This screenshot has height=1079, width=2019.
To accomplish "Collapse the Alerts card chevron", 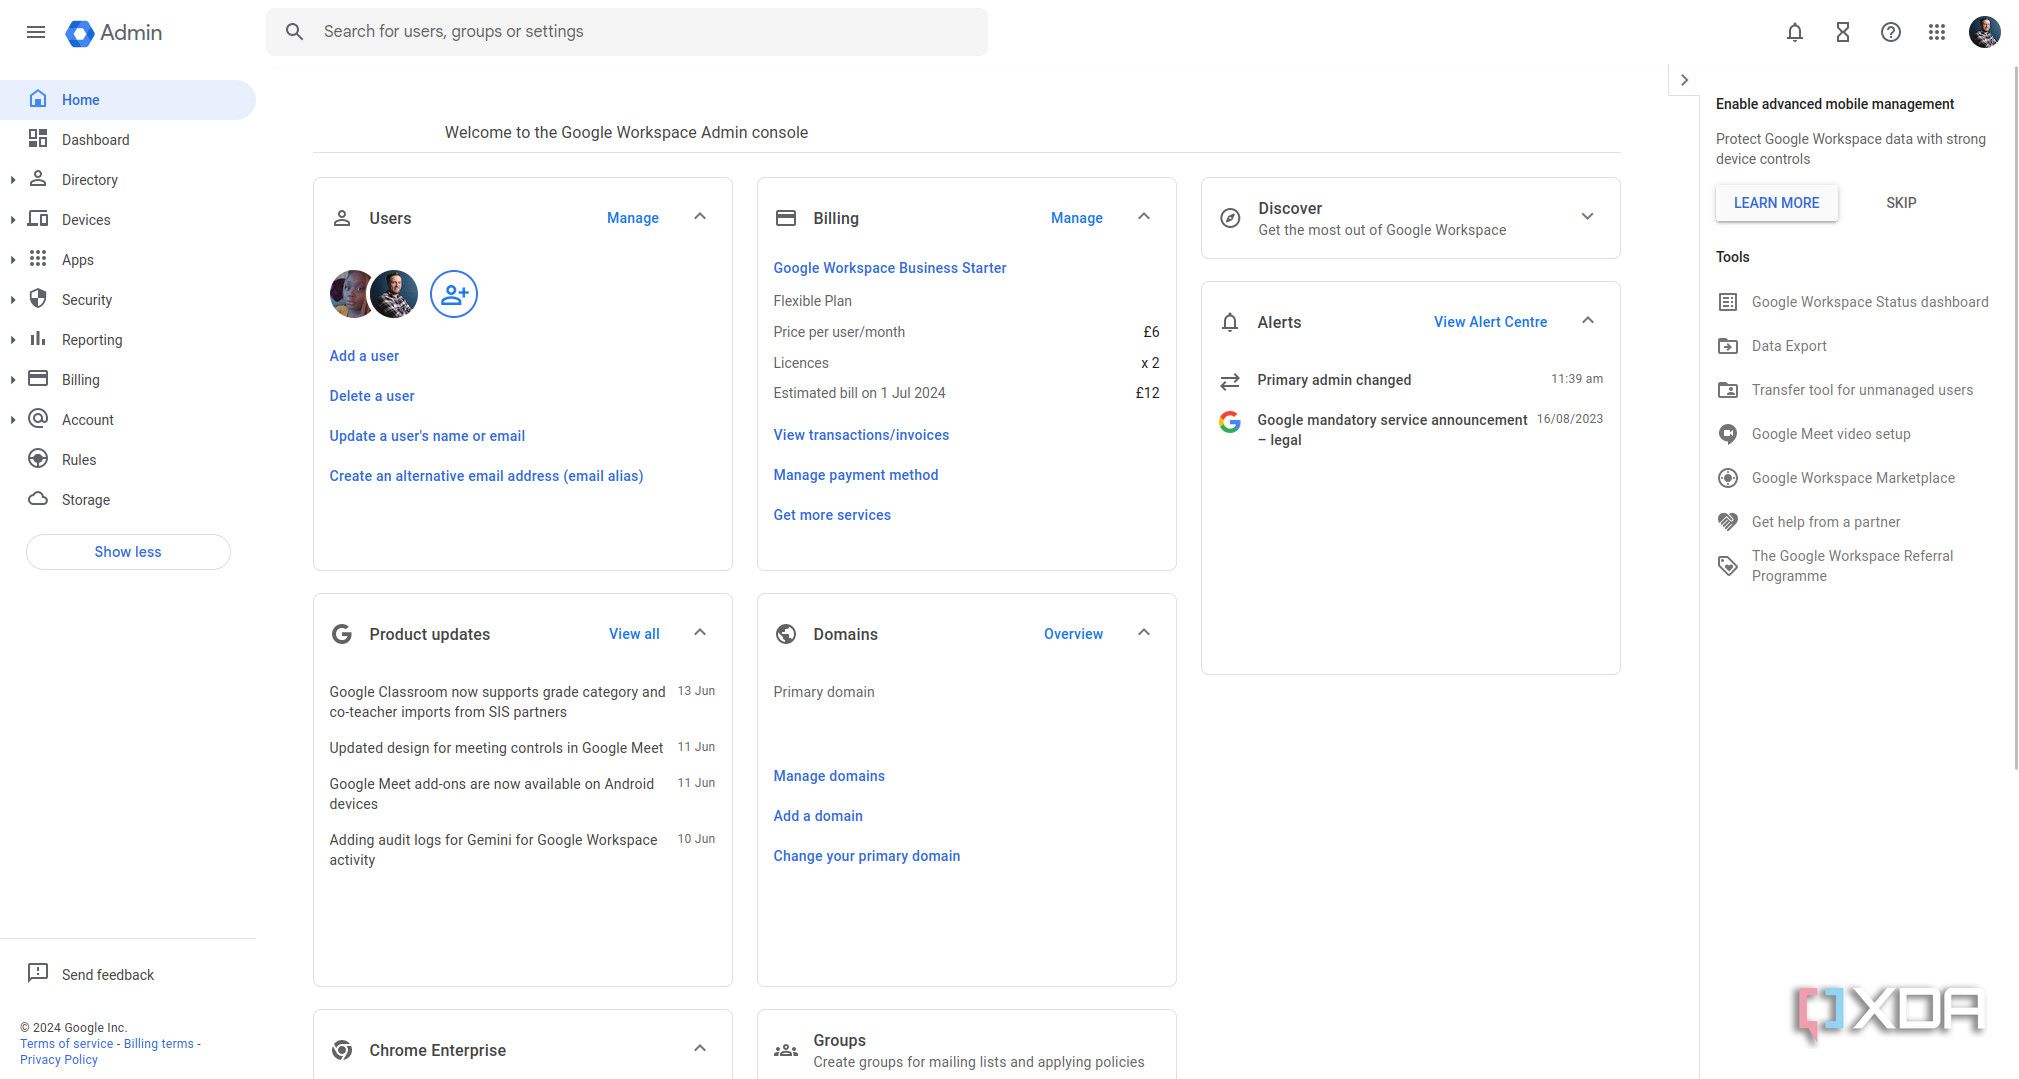I will click(x=1588, y=321).
